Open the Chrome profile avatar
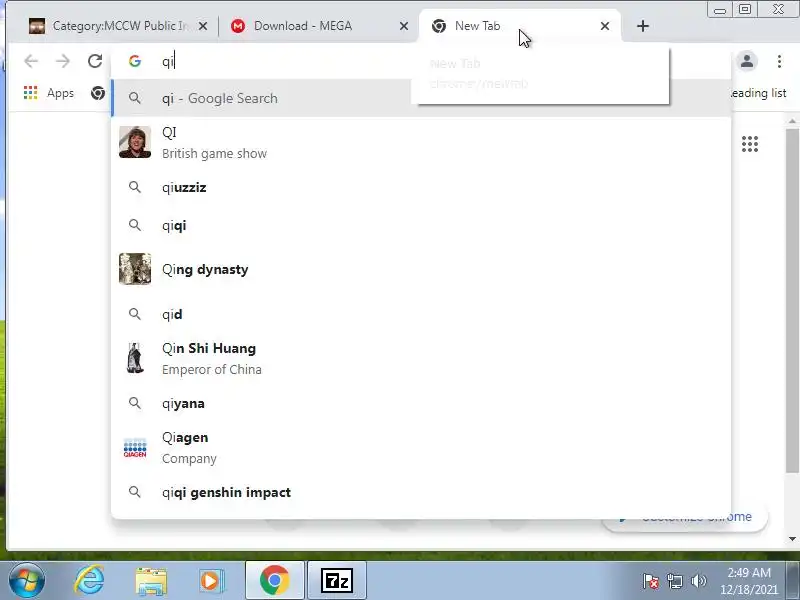The width and height of the screenshot is (800, 600). tap(747, 61)
